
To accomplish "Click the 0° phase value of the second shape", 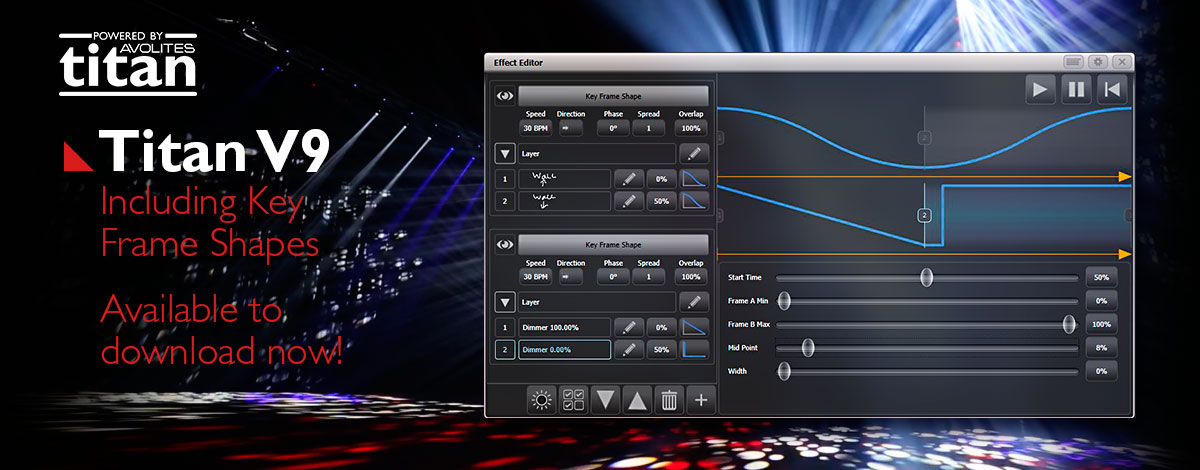I will coord(613,276).
